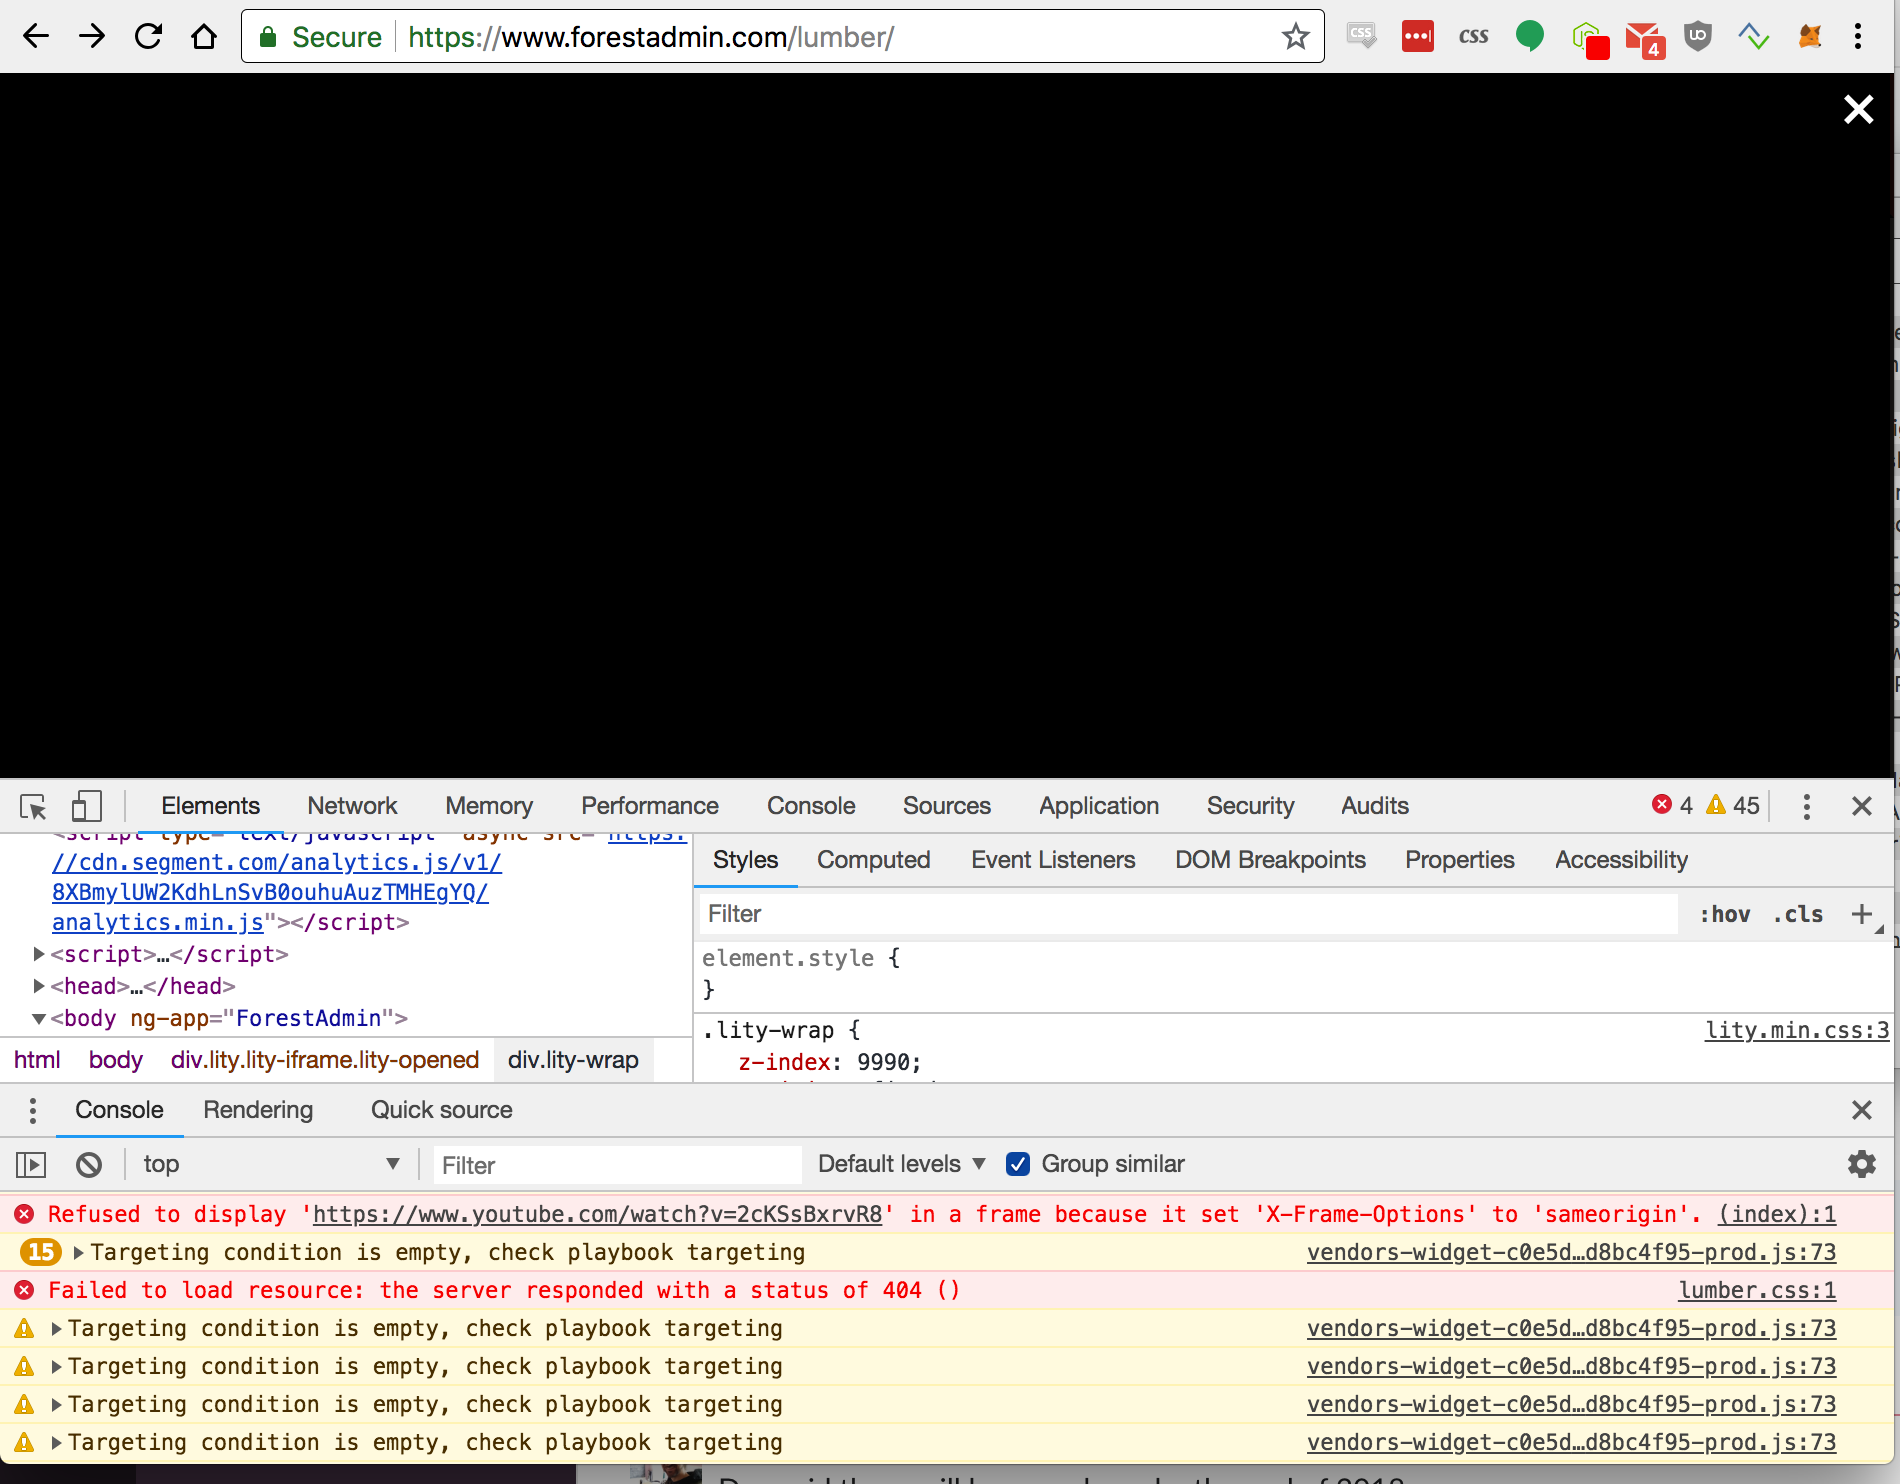Open the lity.min.css:3 stylesheet link
Image resolution: width=1900 pixels, height=1484 pixels.
pos(1796,1030)
